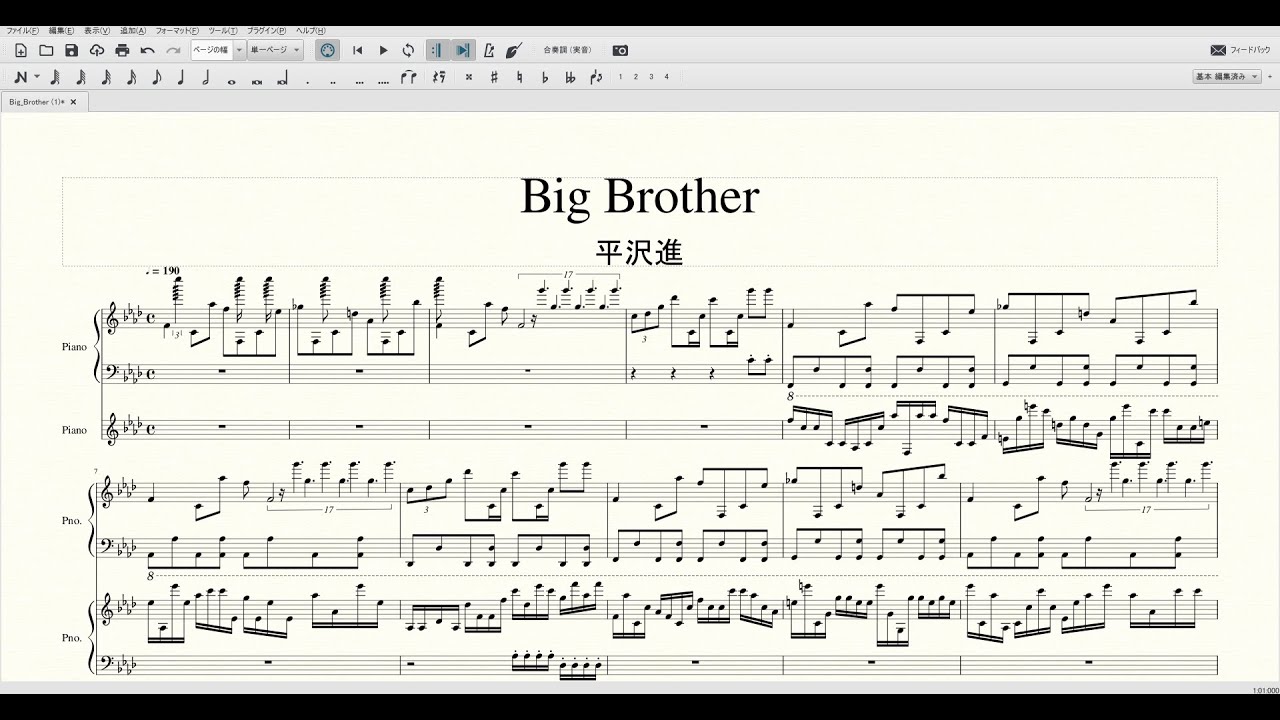Add a new workspace with plus button
The width and height of the screenshot is (1280, 720).
(x=1270, y=77)
